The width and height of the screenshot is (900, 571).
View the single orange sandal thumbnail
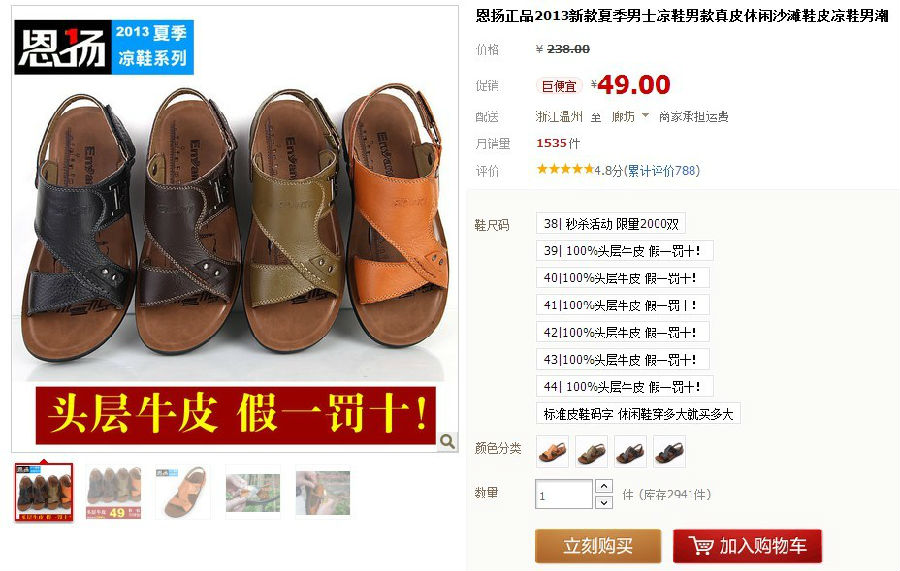point(183,492)
